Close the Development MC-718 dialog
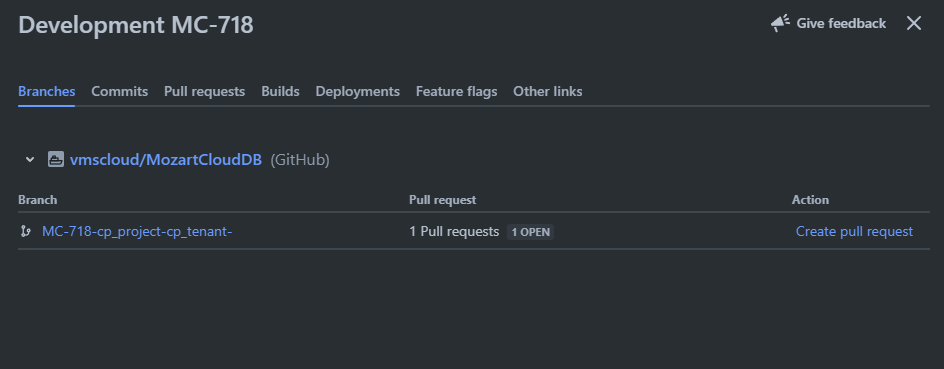The image size is (944, 369). tap(914, 23)
